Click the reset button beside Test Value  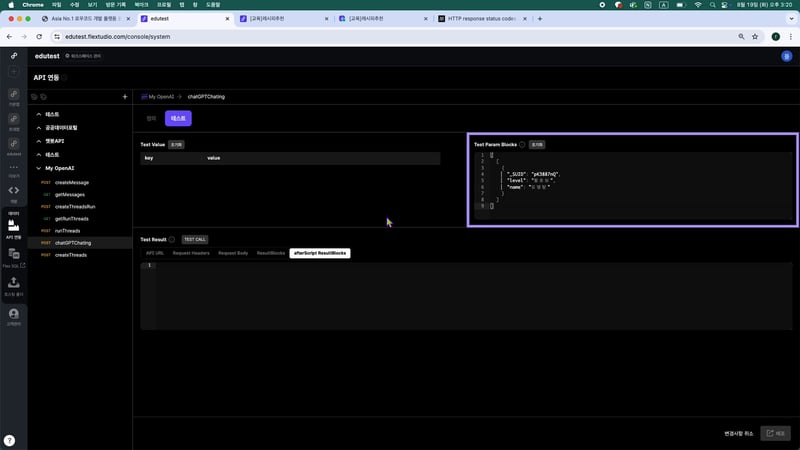(176, 144)
